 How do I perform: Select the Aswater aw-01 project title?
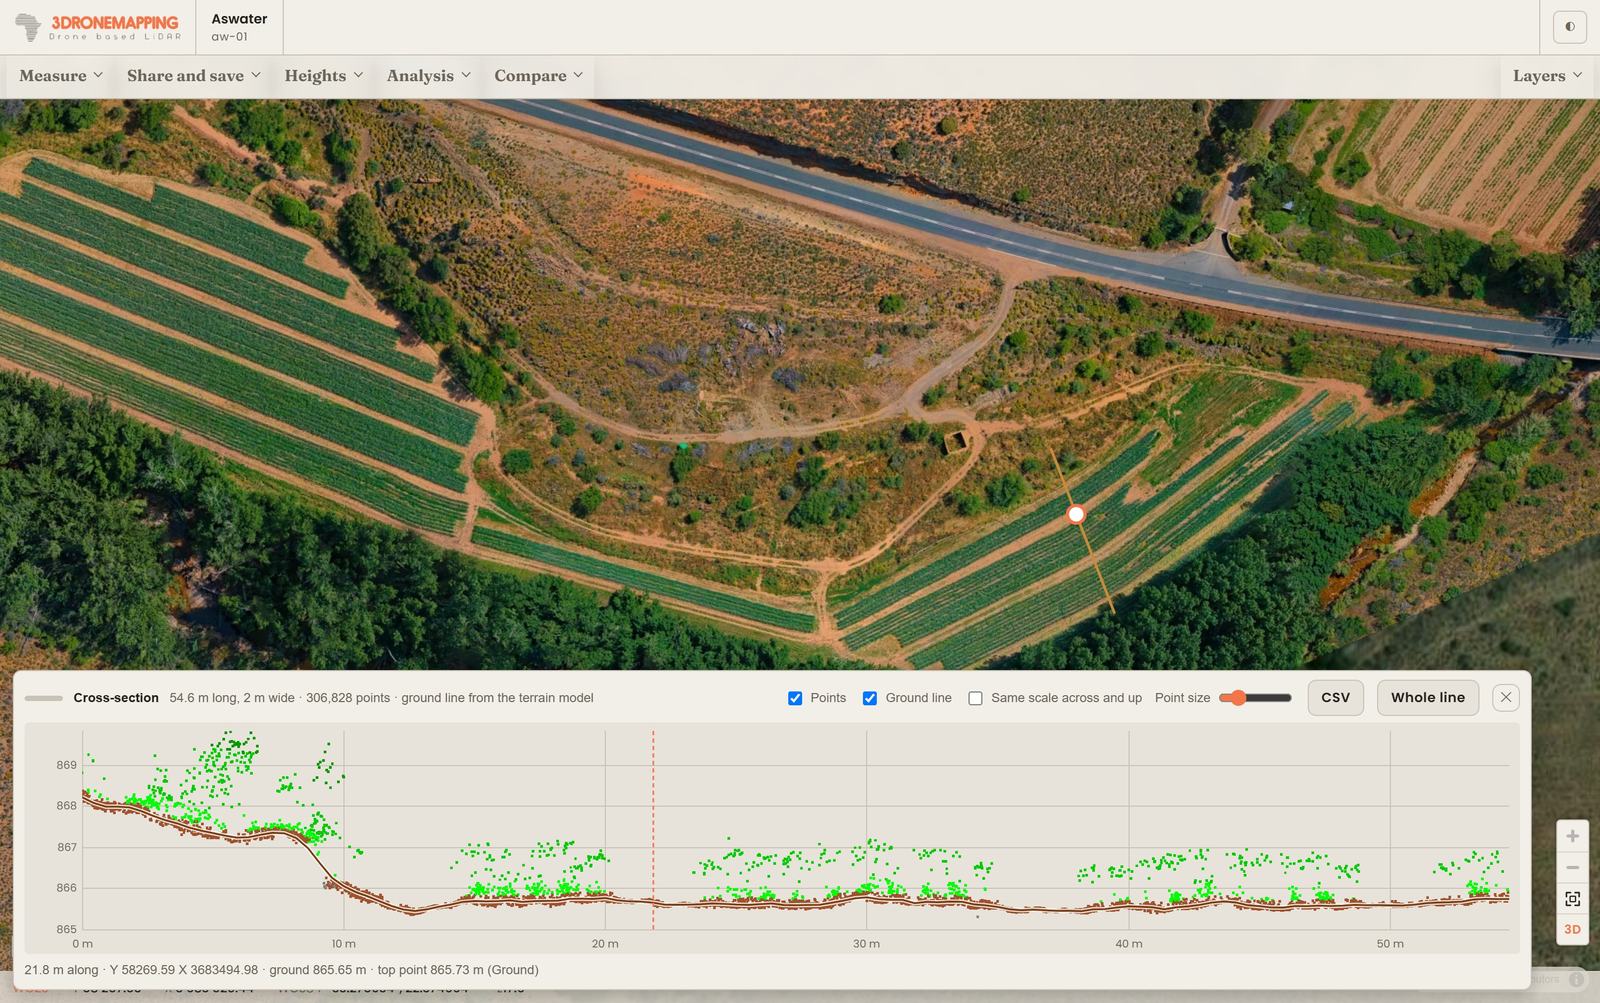[x=239, y=27]
